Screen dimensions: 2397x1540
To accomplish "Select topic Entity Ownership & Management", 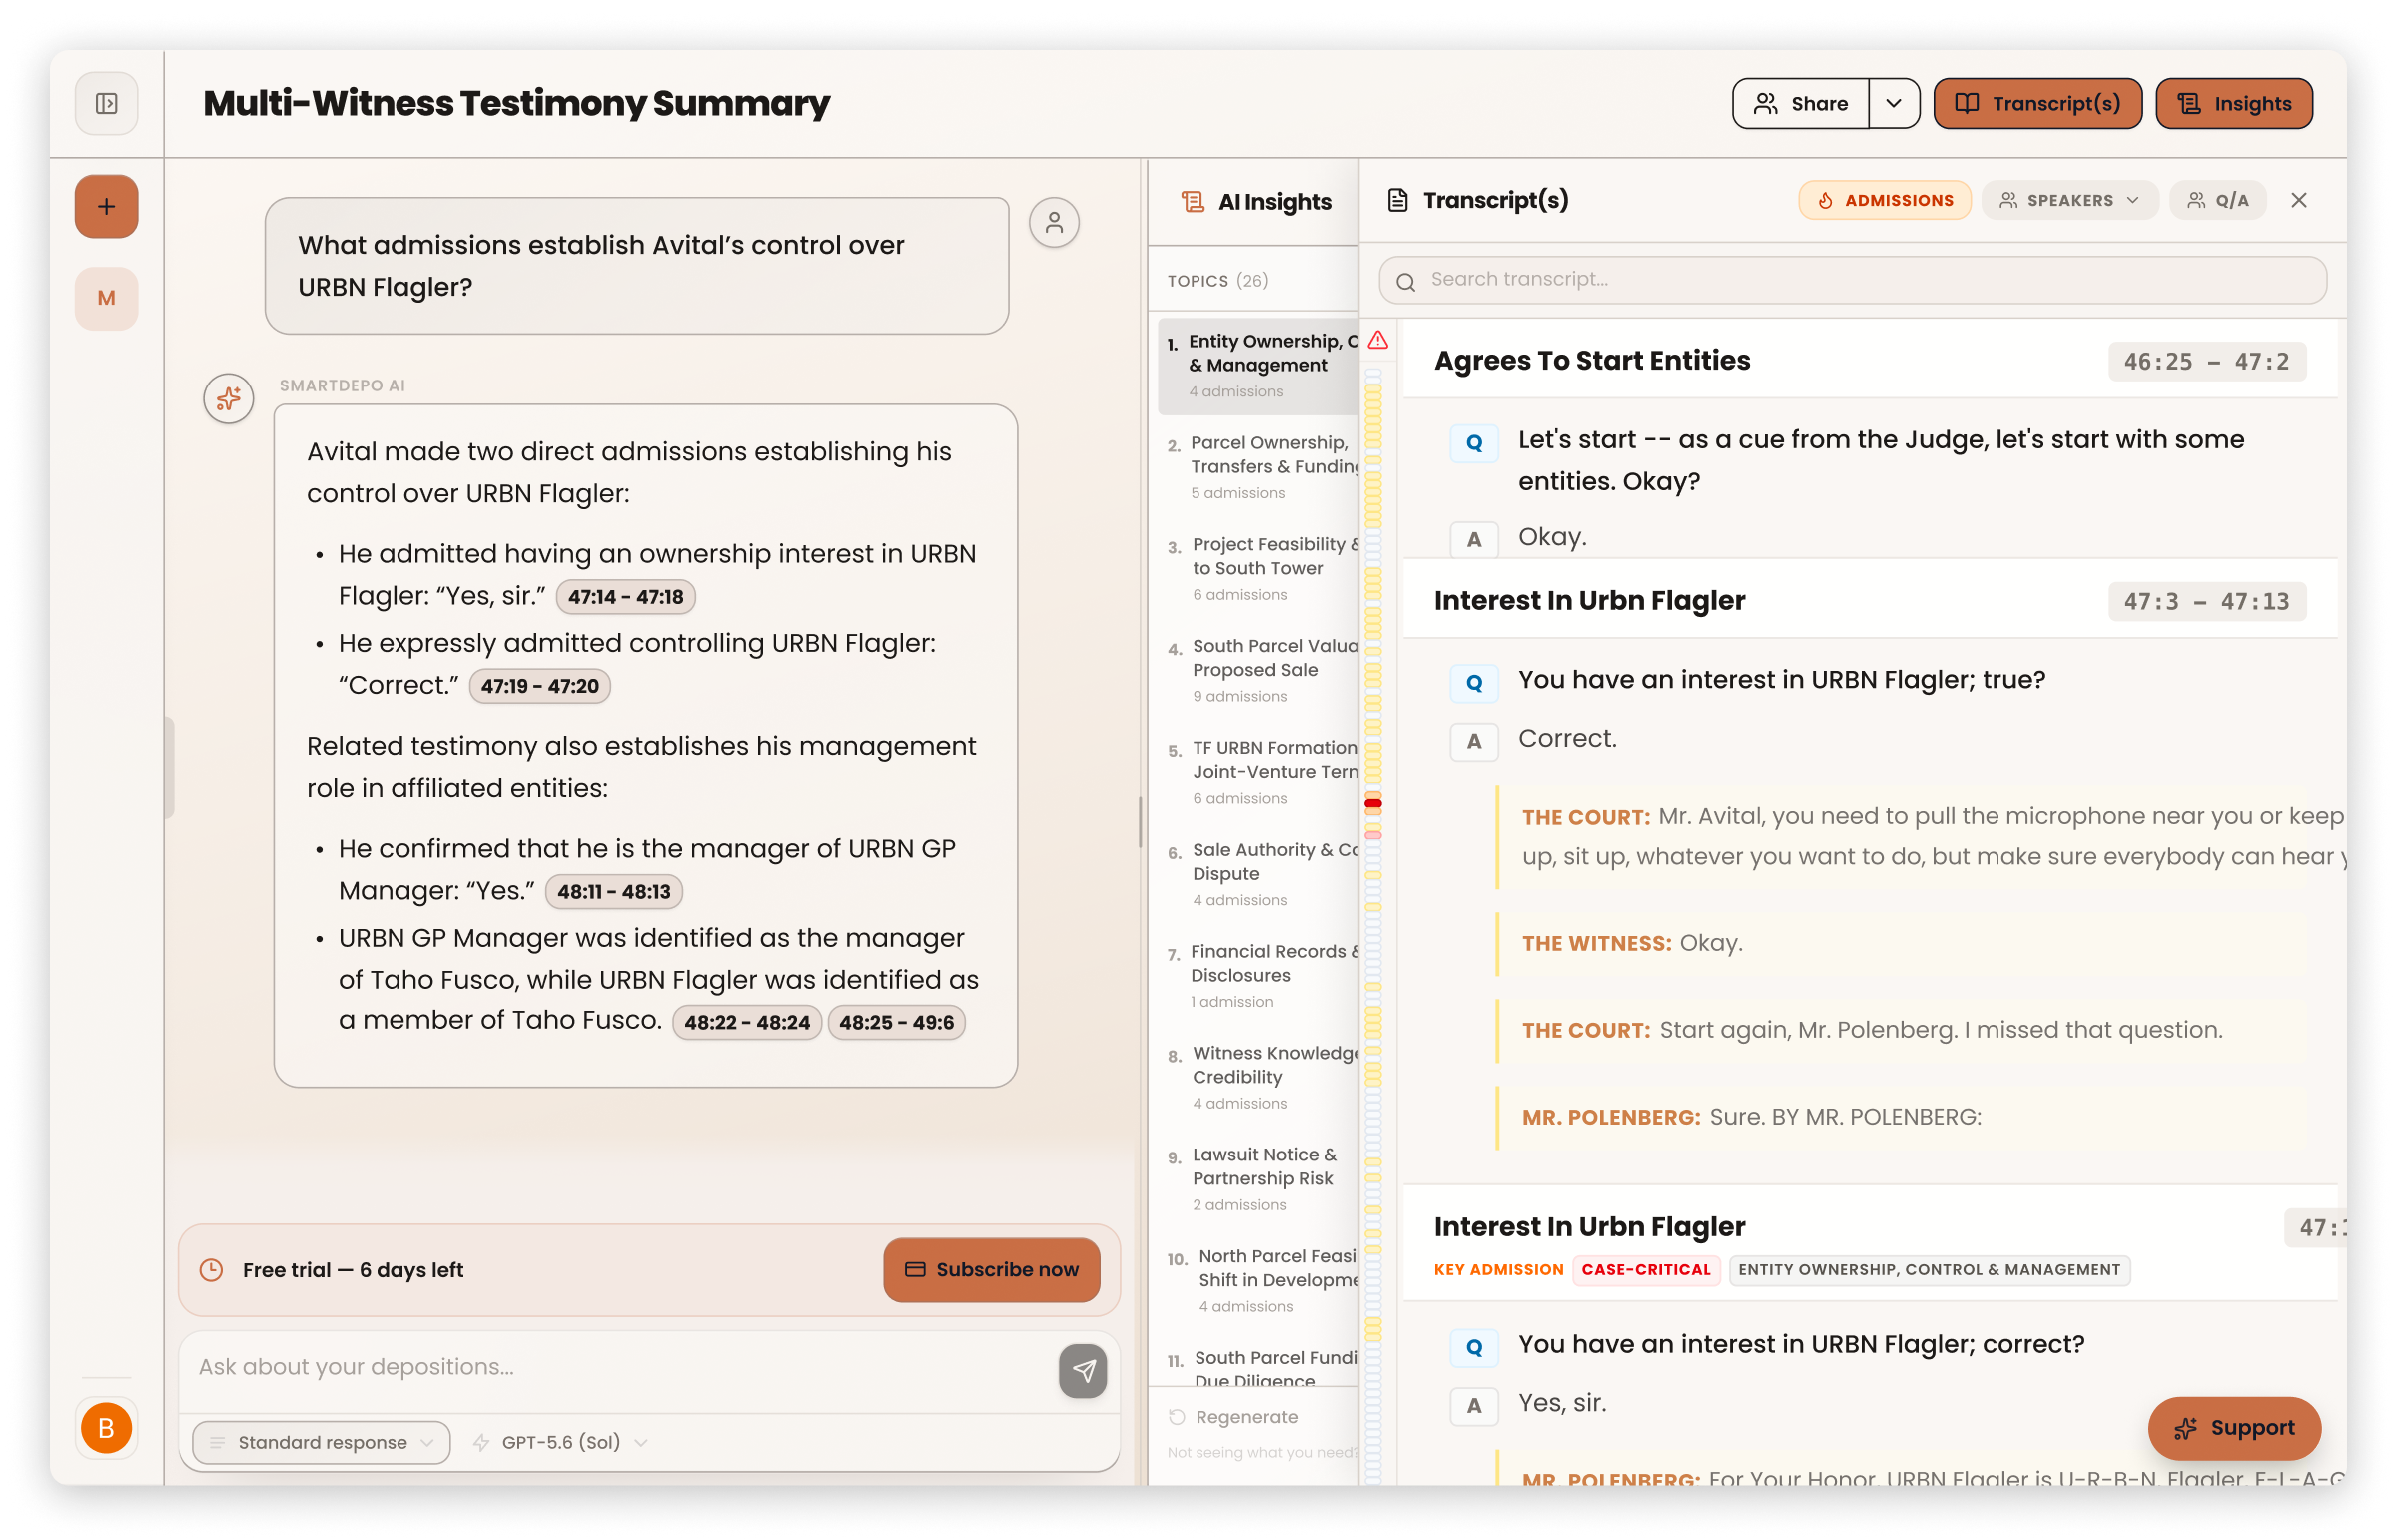I will tap(1258, 365).
